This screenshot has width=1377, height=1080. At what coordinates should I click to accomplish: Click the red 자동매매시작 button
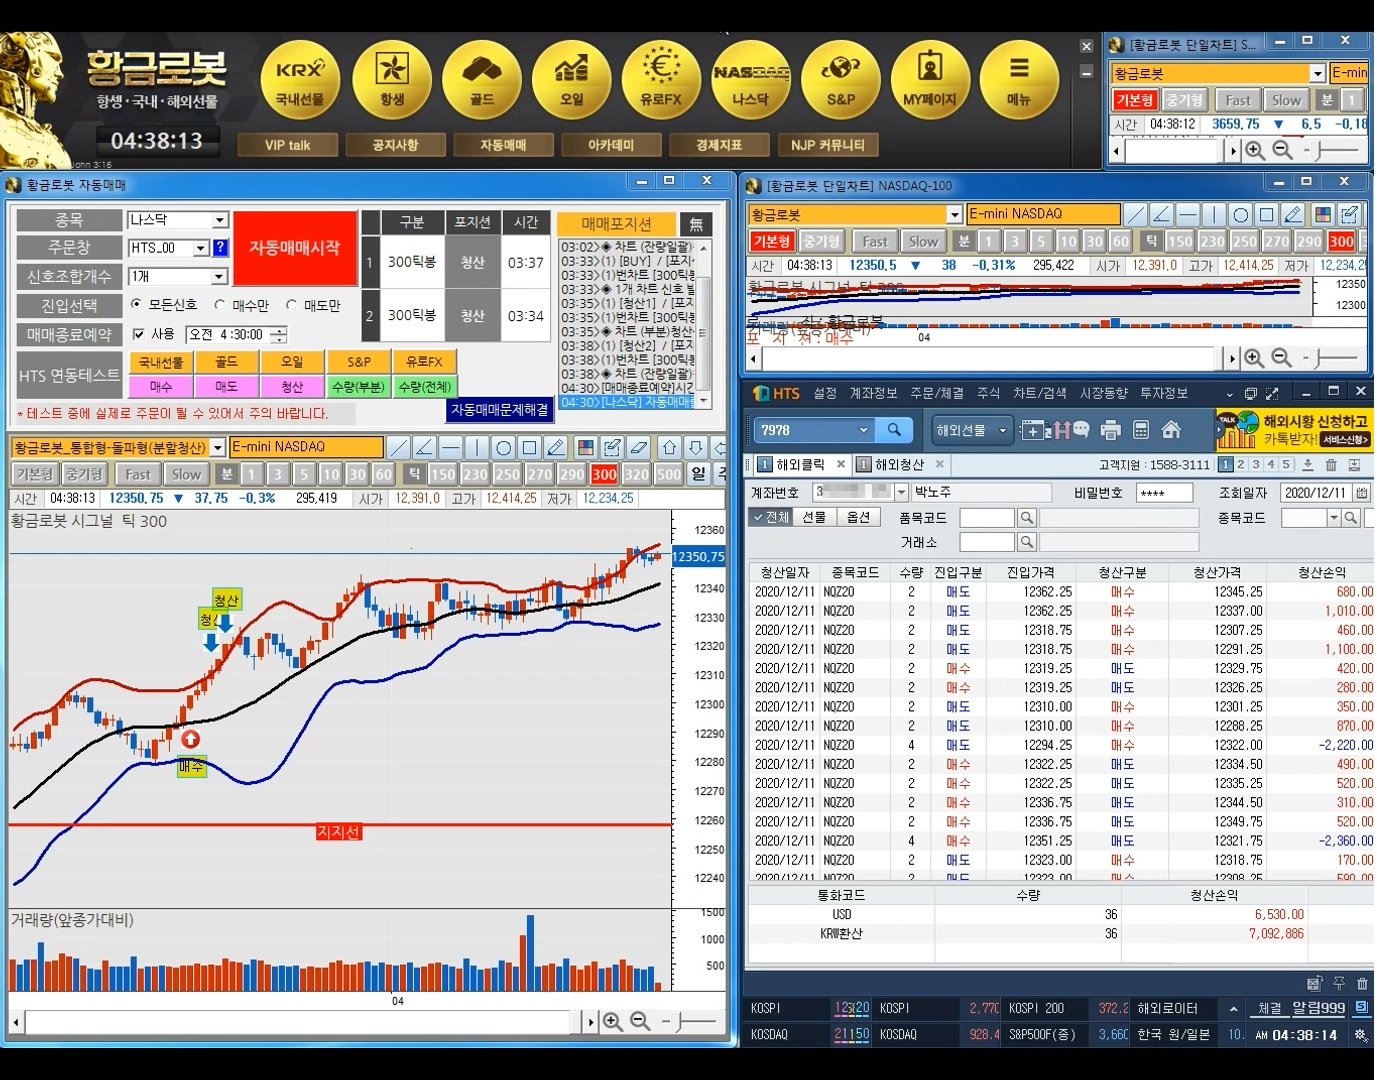pos(295,248)
